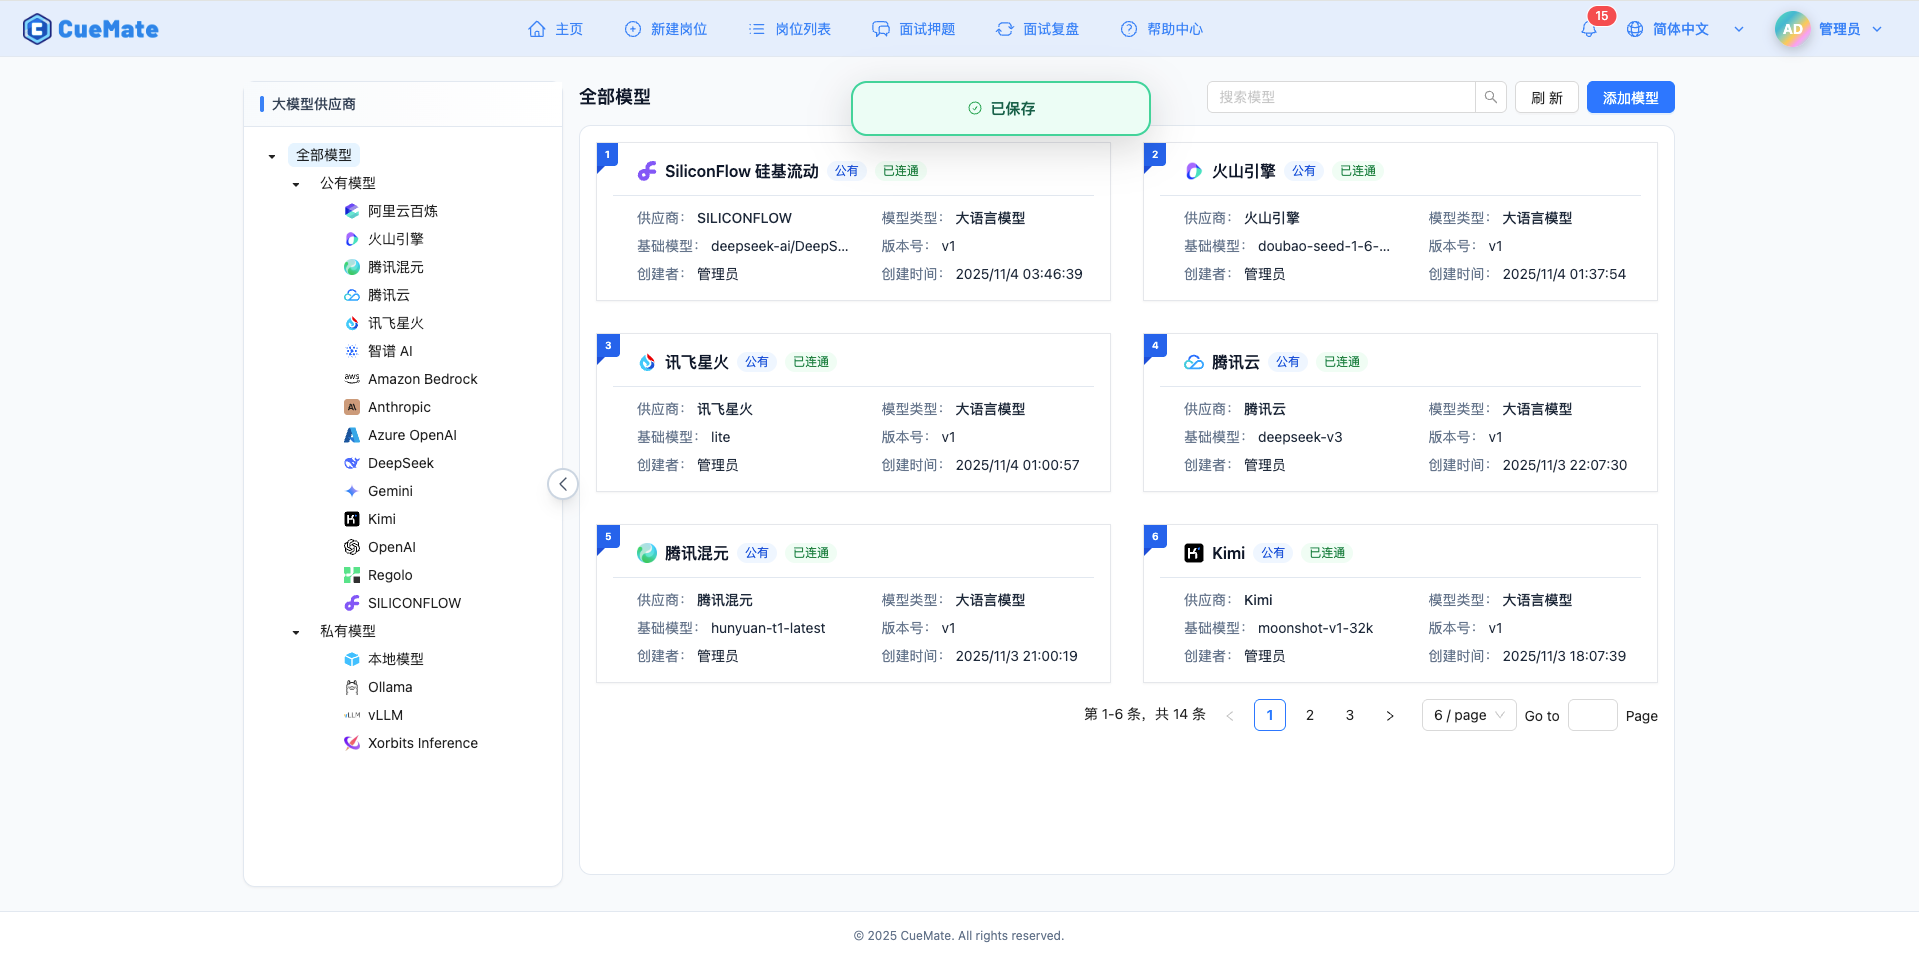Screen dimensions: 1919x959
Task: Click the search magnifier icon in model search
Action: click(1490, 97)
